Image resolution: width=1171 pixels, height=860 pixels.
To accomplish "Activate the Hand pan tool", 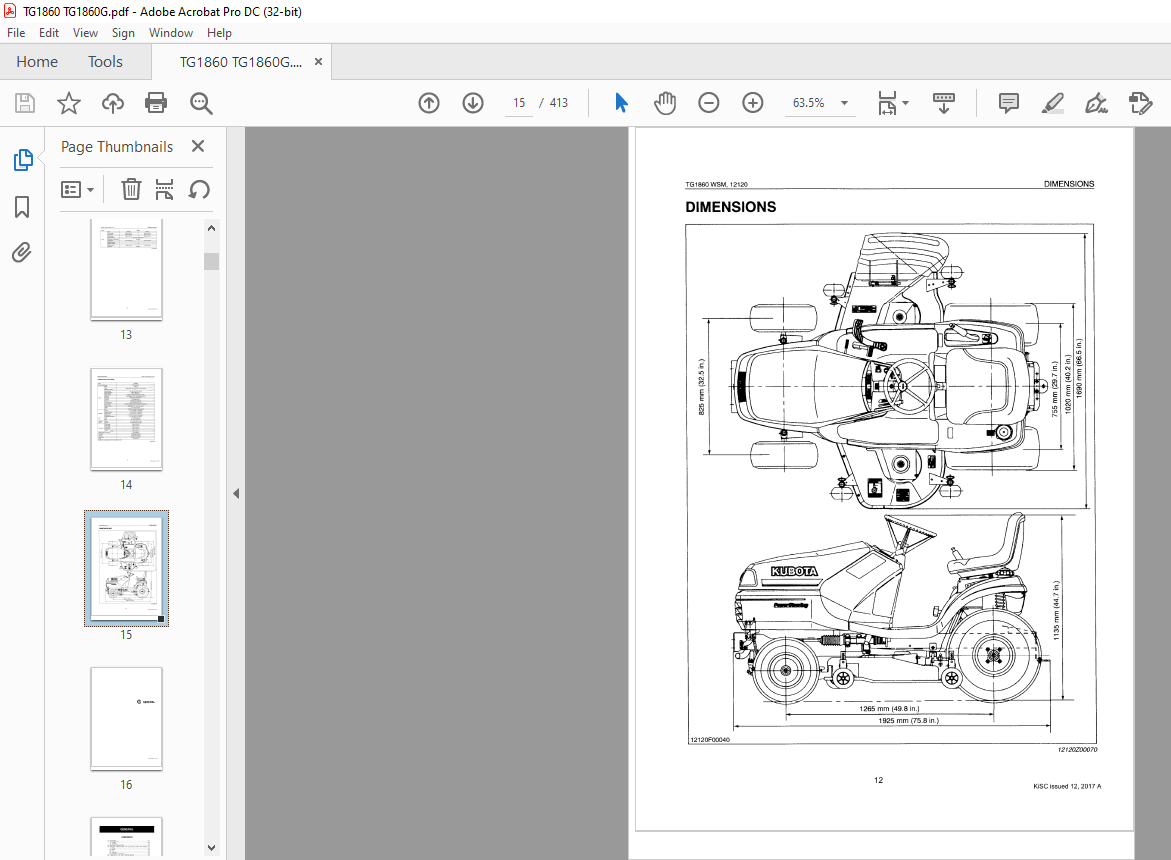I will point(665,103).
